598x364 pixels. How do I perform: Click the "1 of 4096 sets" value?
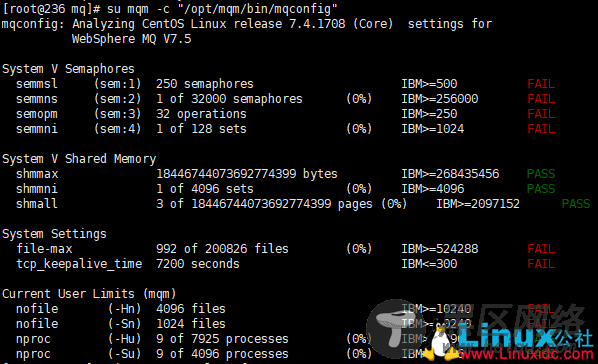click(x=205, y=189)
